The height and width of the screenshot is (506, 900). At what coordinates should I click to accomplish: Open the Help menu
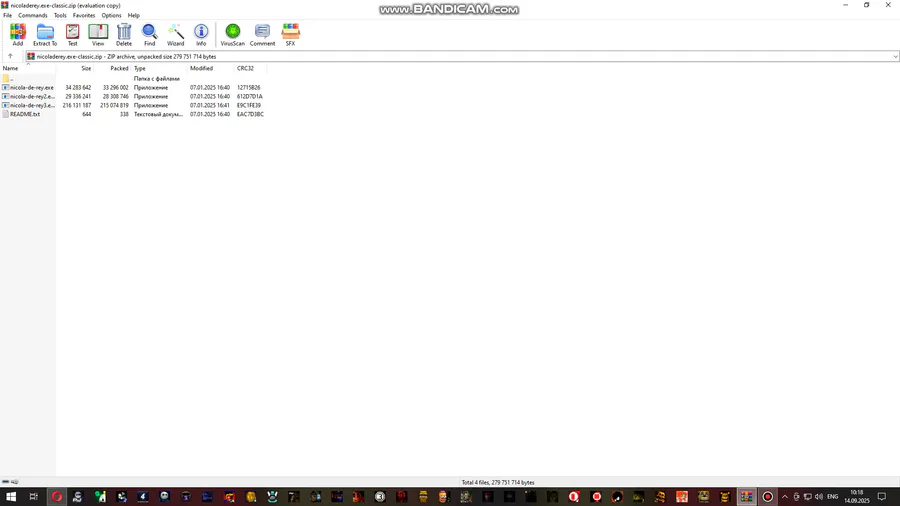coord(134,15)
